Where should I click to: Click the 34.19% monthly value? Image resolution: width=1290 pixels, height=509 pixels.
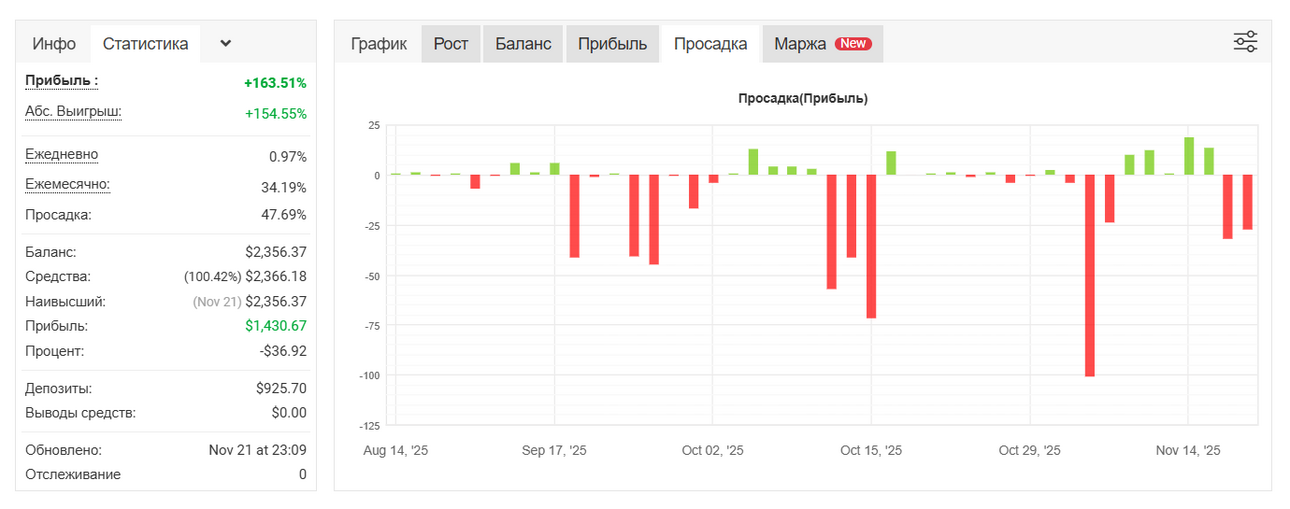point(284,187)
